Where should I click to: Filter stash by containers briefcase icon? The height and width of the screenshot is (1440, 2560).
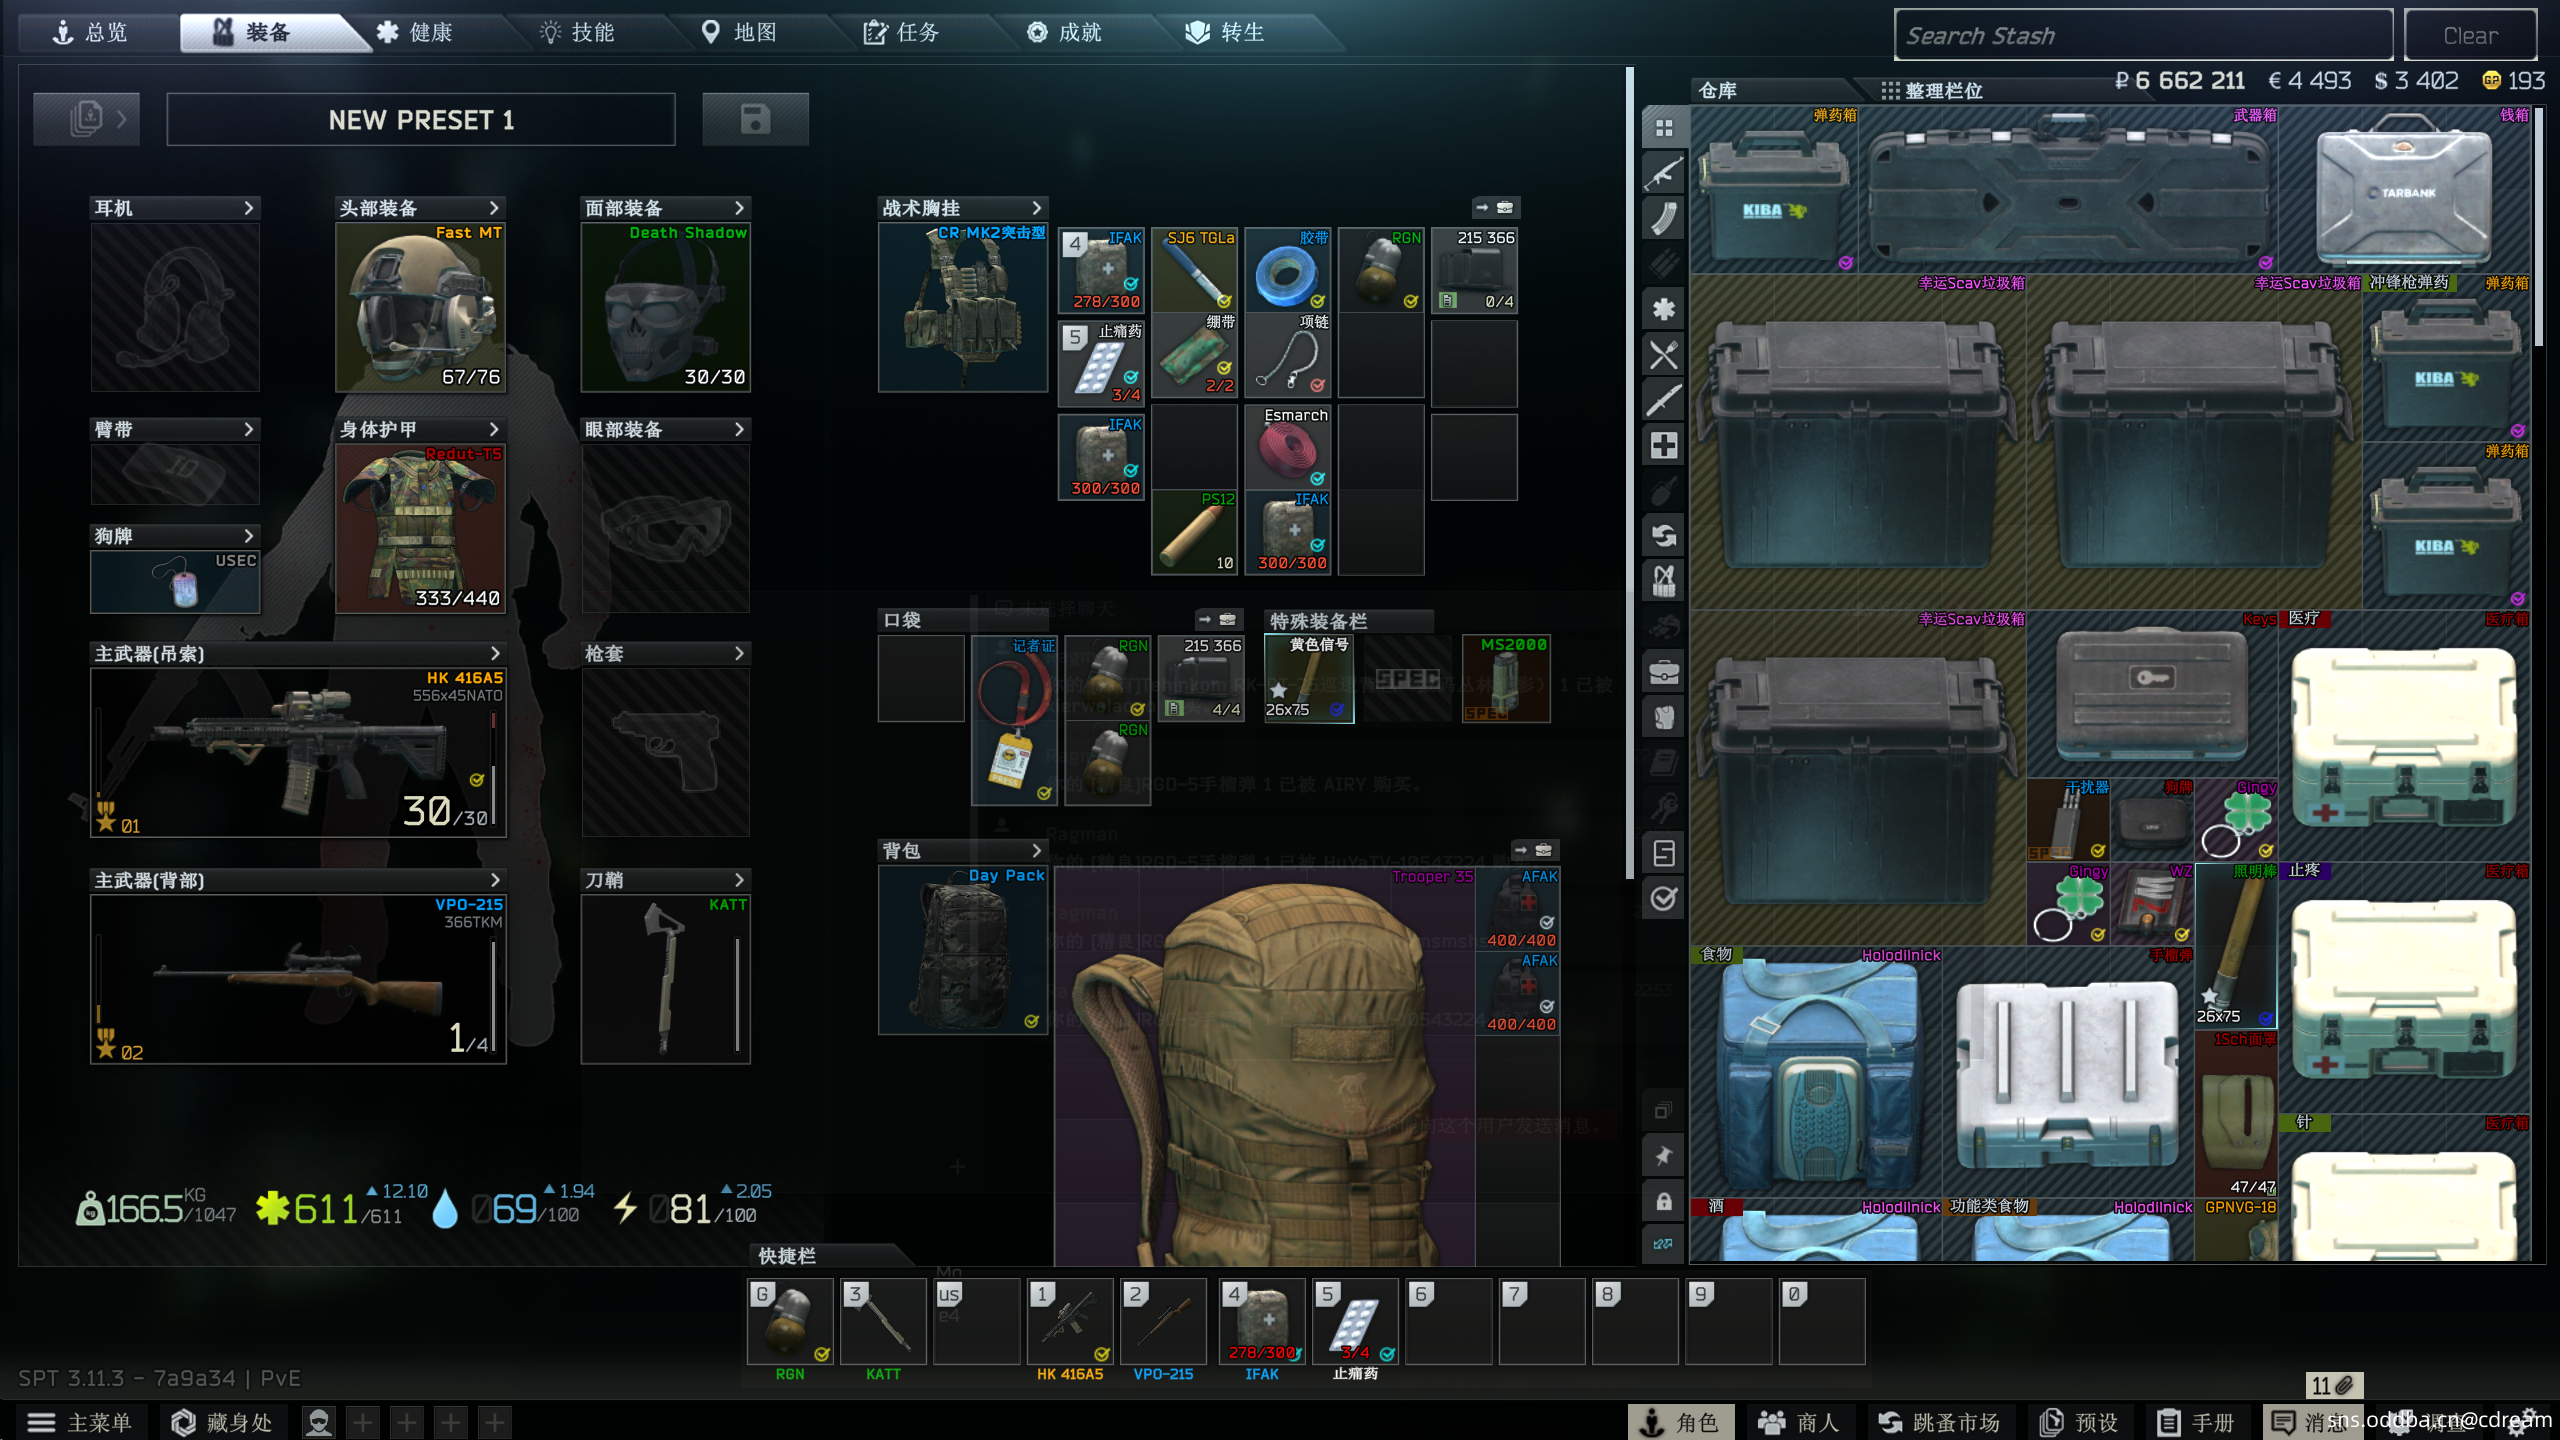(x=1664, y=671)
